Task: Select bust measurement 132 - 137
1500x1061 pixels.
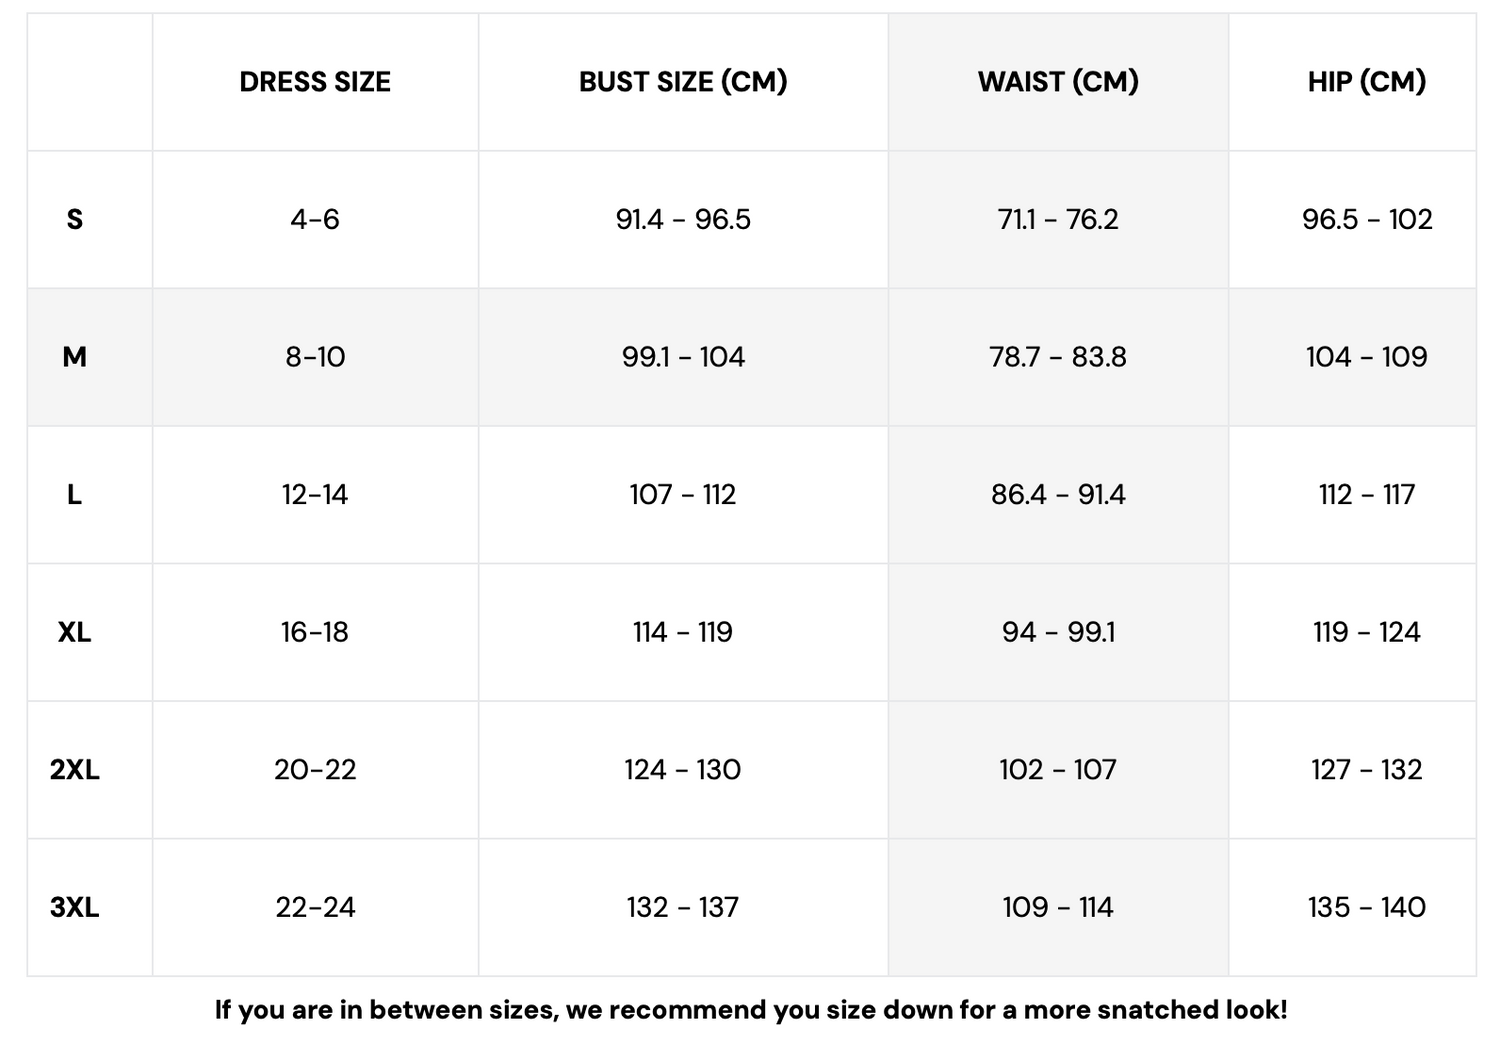Action: pyautogui.click(x=683, y=907)
